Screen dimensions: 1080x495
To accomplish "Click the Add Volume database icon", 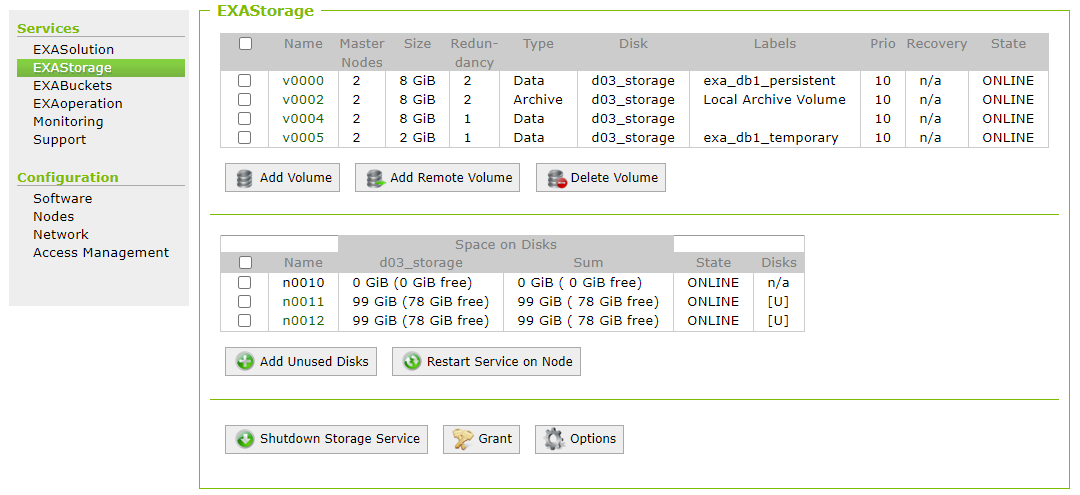I will [245, 178].
